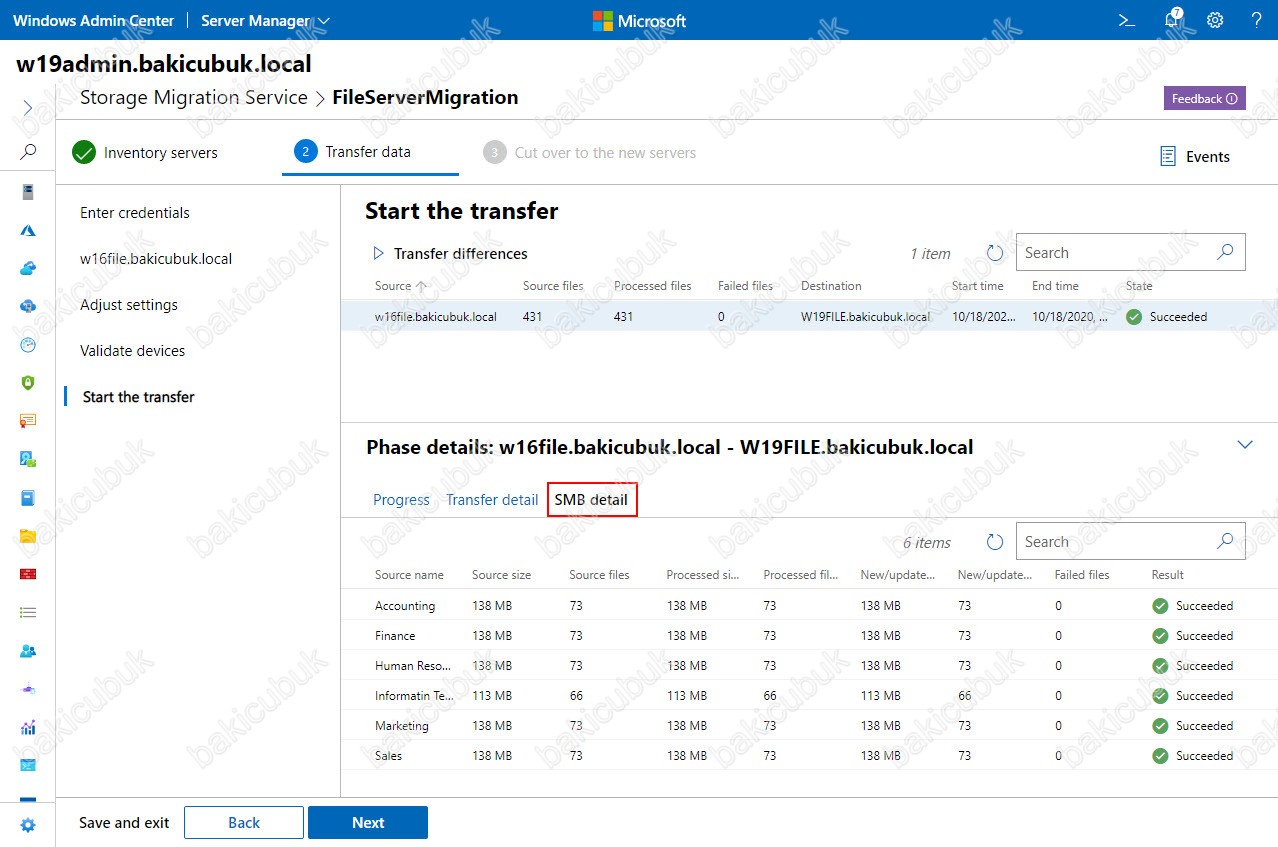Image resolution: width=1278 pixels, height=847 pixels.
Task: Open the two-people Local users icon
Action: (x=28, y=650)
